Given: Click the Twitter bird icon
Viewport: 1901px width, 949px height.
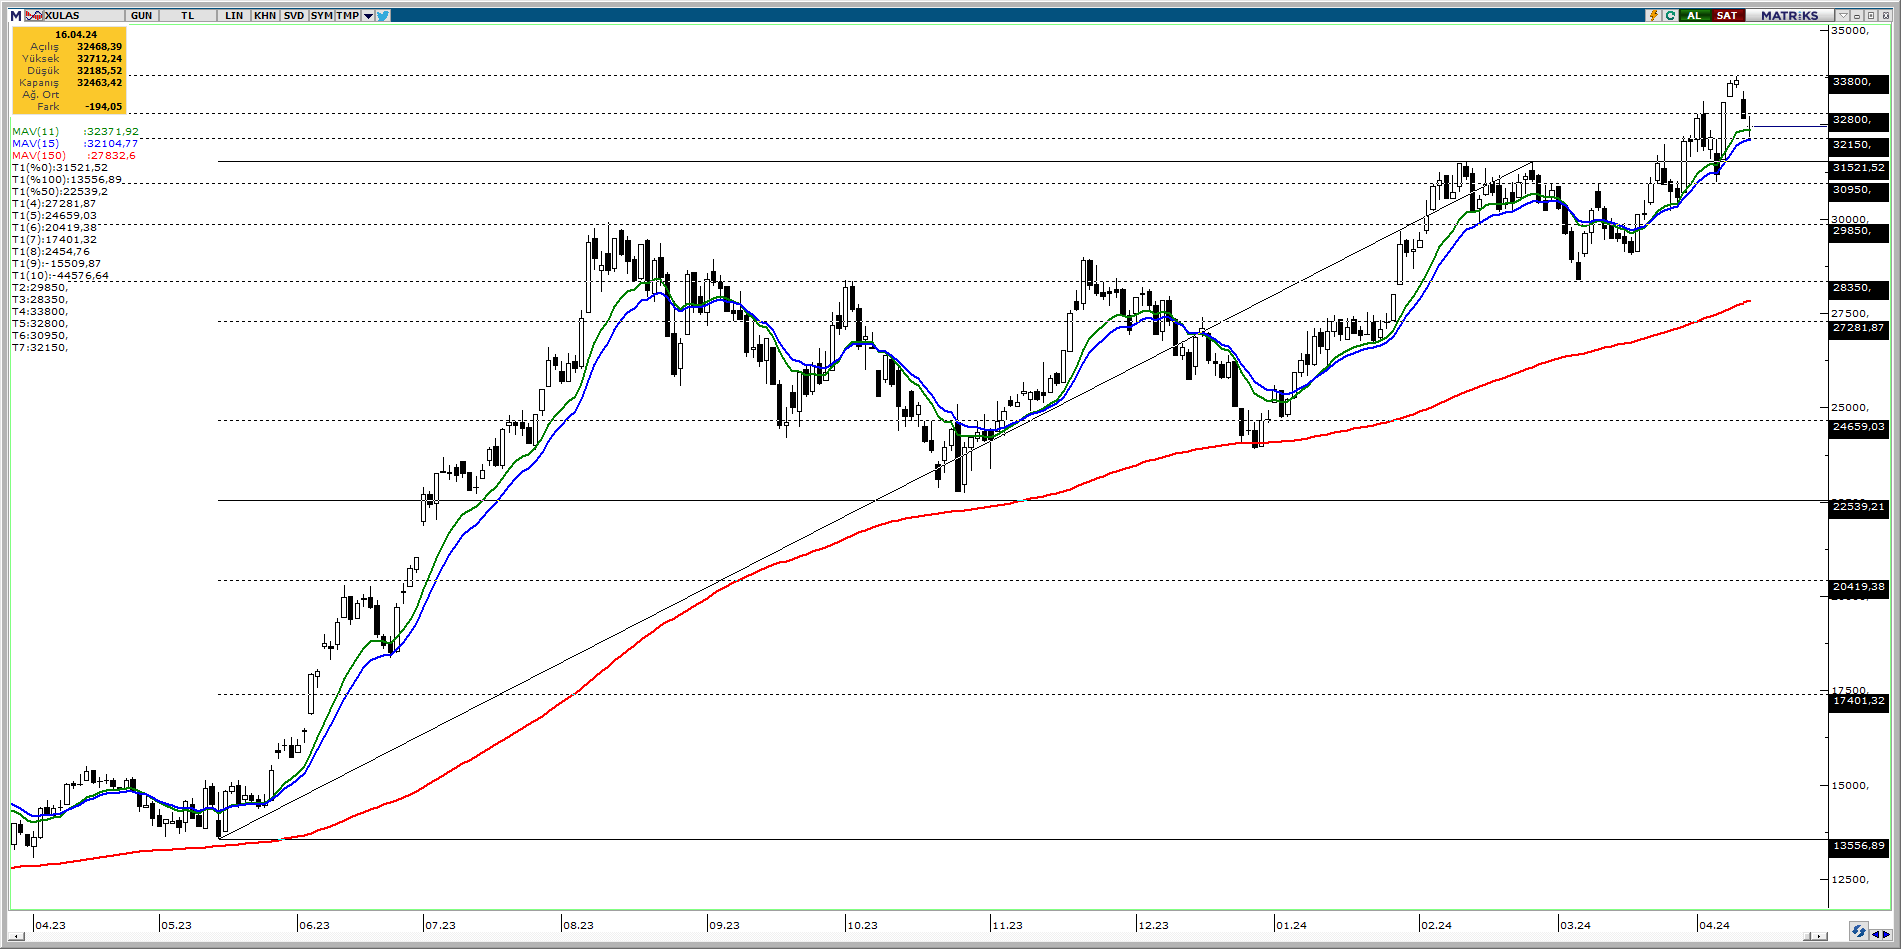Looking at the screenshot, I should (384, 15).
